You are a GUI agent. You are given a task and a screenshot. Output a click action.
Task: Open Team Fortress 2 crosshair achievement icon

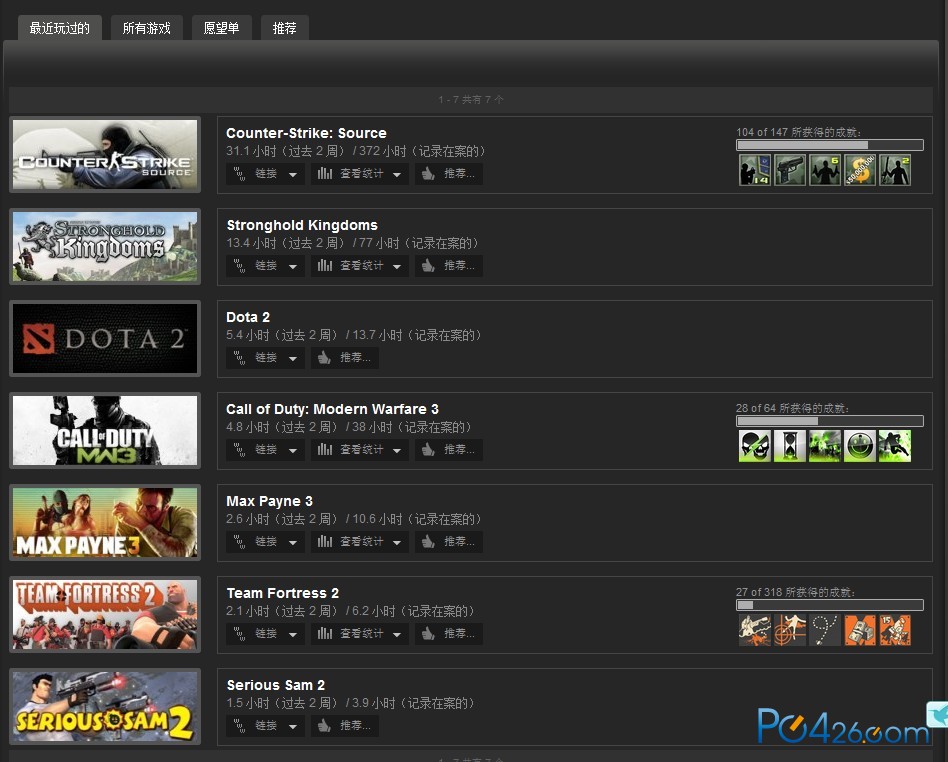(790, 630)
